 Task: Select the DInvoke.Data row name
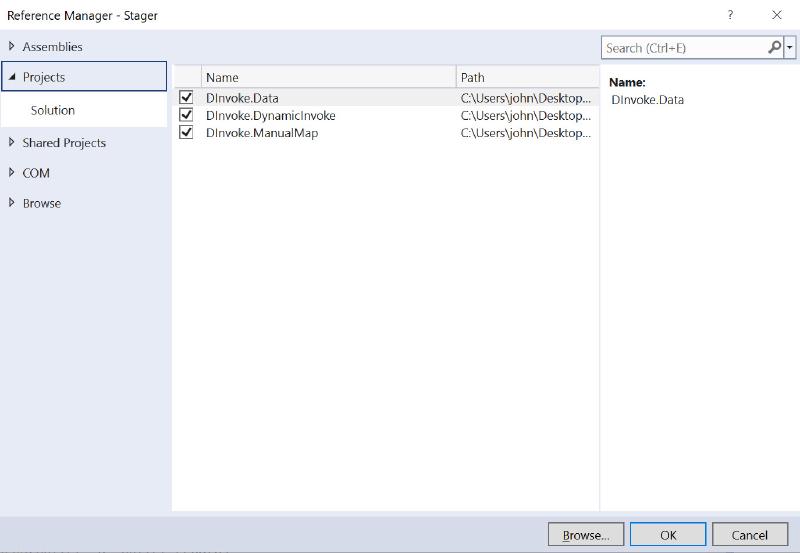pos(242,98)
